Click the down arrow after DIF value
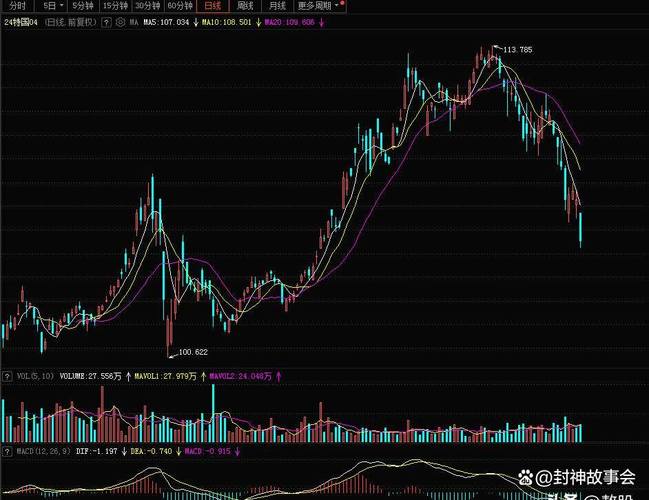This screenshot has width=649, height=500. coord(124,452)
